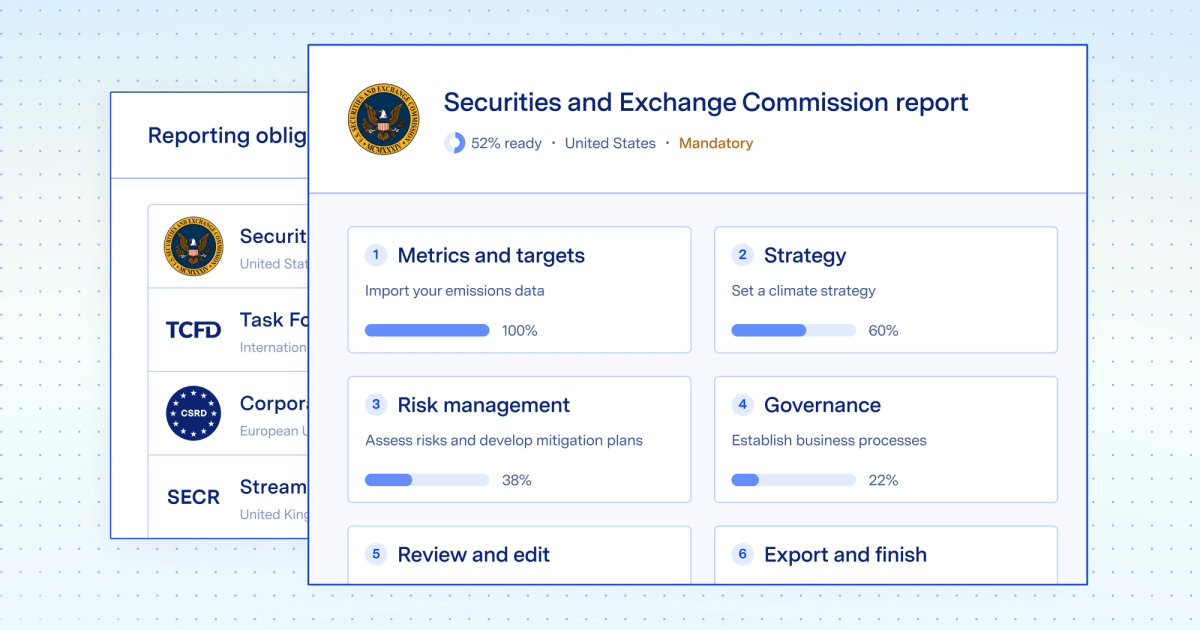
Task: Click the Securities and Exchange Commission seal icon
Action: coord(383,119)
